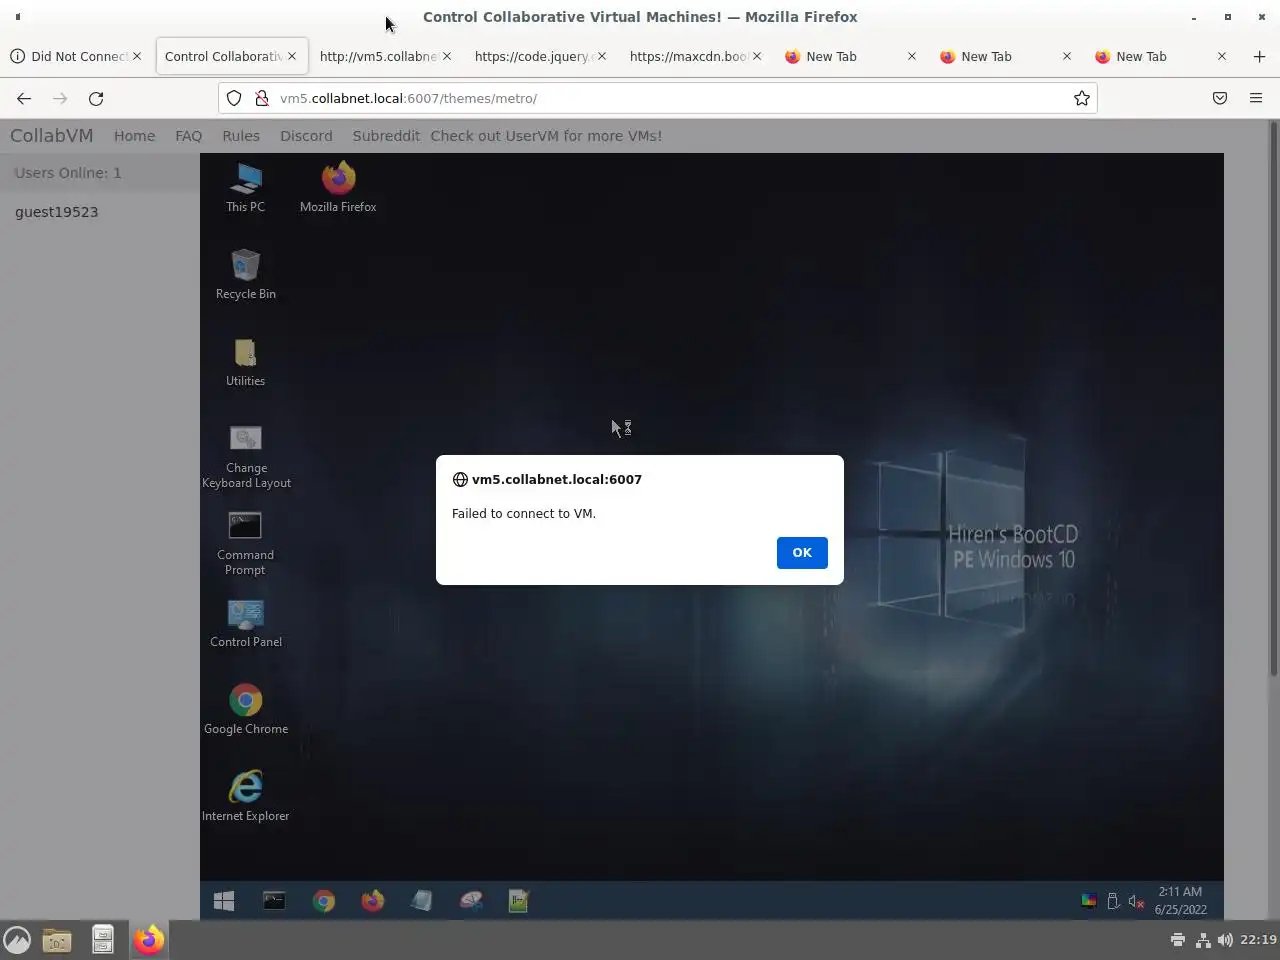Open This PC icon on VM desktop

[x=245, y=188]
